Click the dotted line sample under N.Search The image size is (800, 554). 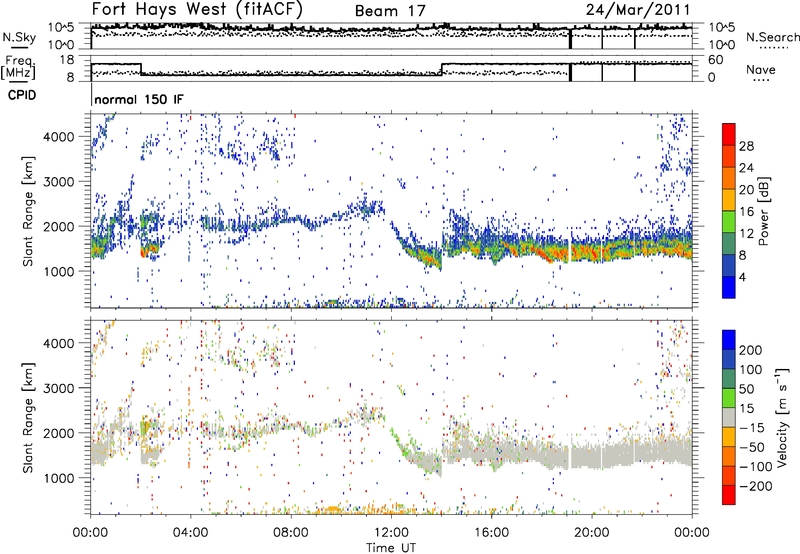coord(774,48)
